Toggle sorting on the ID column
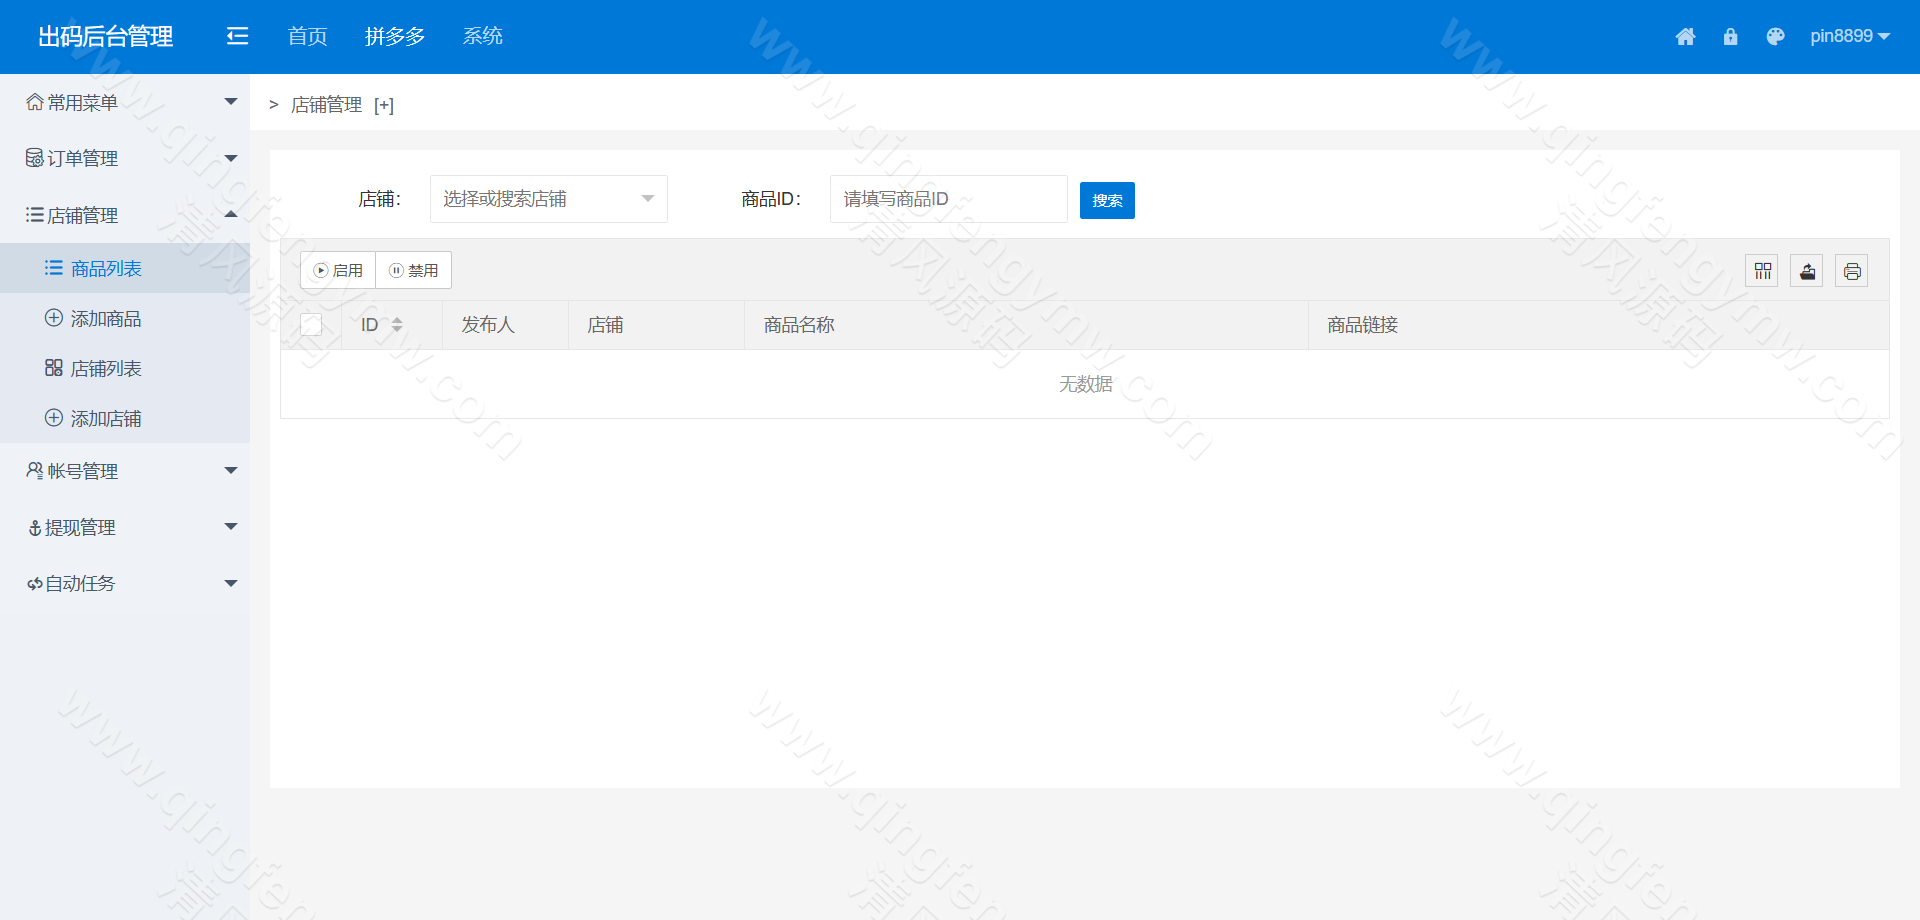 (396, 325)
